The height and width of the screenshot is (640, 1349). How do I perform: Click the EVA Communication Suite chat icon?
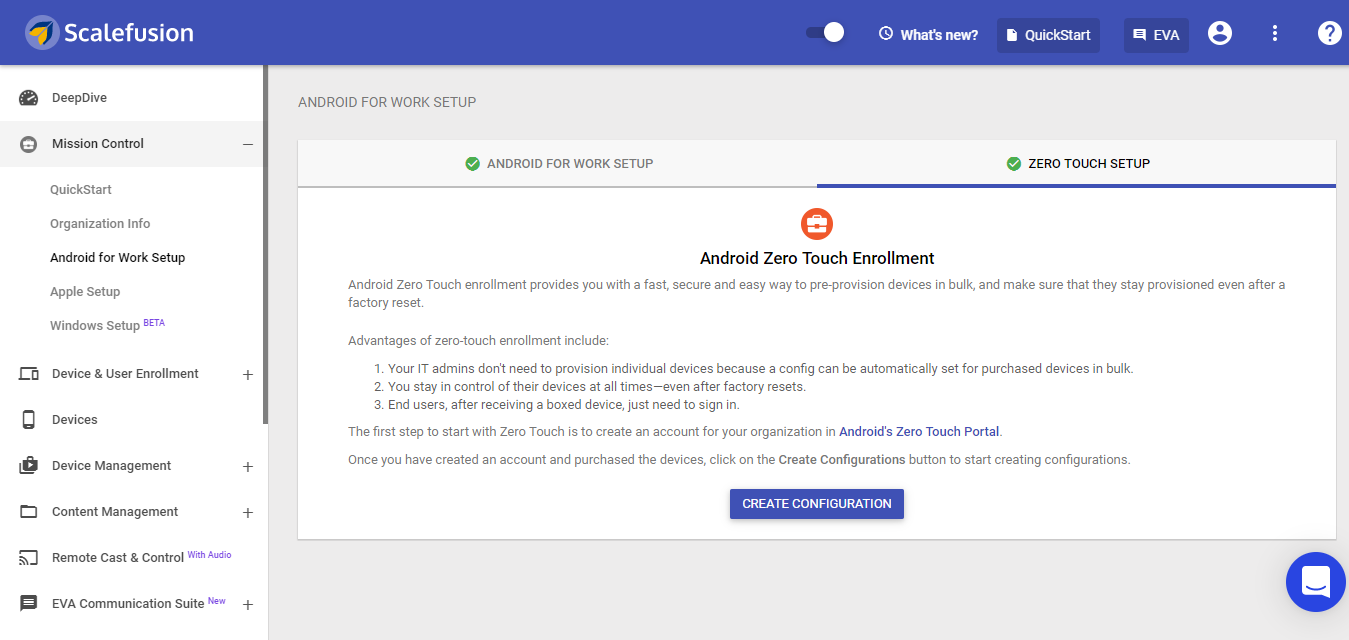[x=29, y=604]
